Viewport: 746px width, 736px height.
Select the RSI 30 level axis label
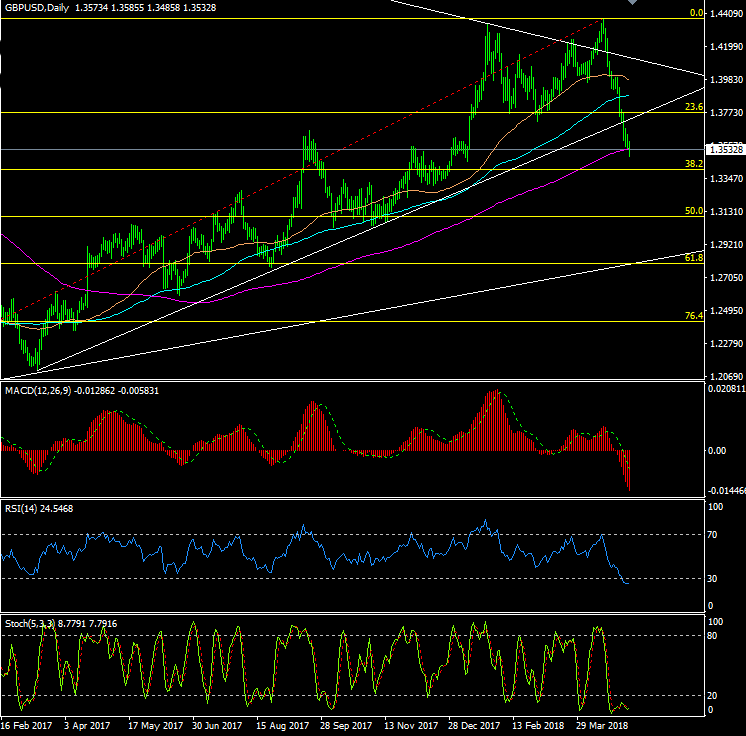(x=714, y=579)
